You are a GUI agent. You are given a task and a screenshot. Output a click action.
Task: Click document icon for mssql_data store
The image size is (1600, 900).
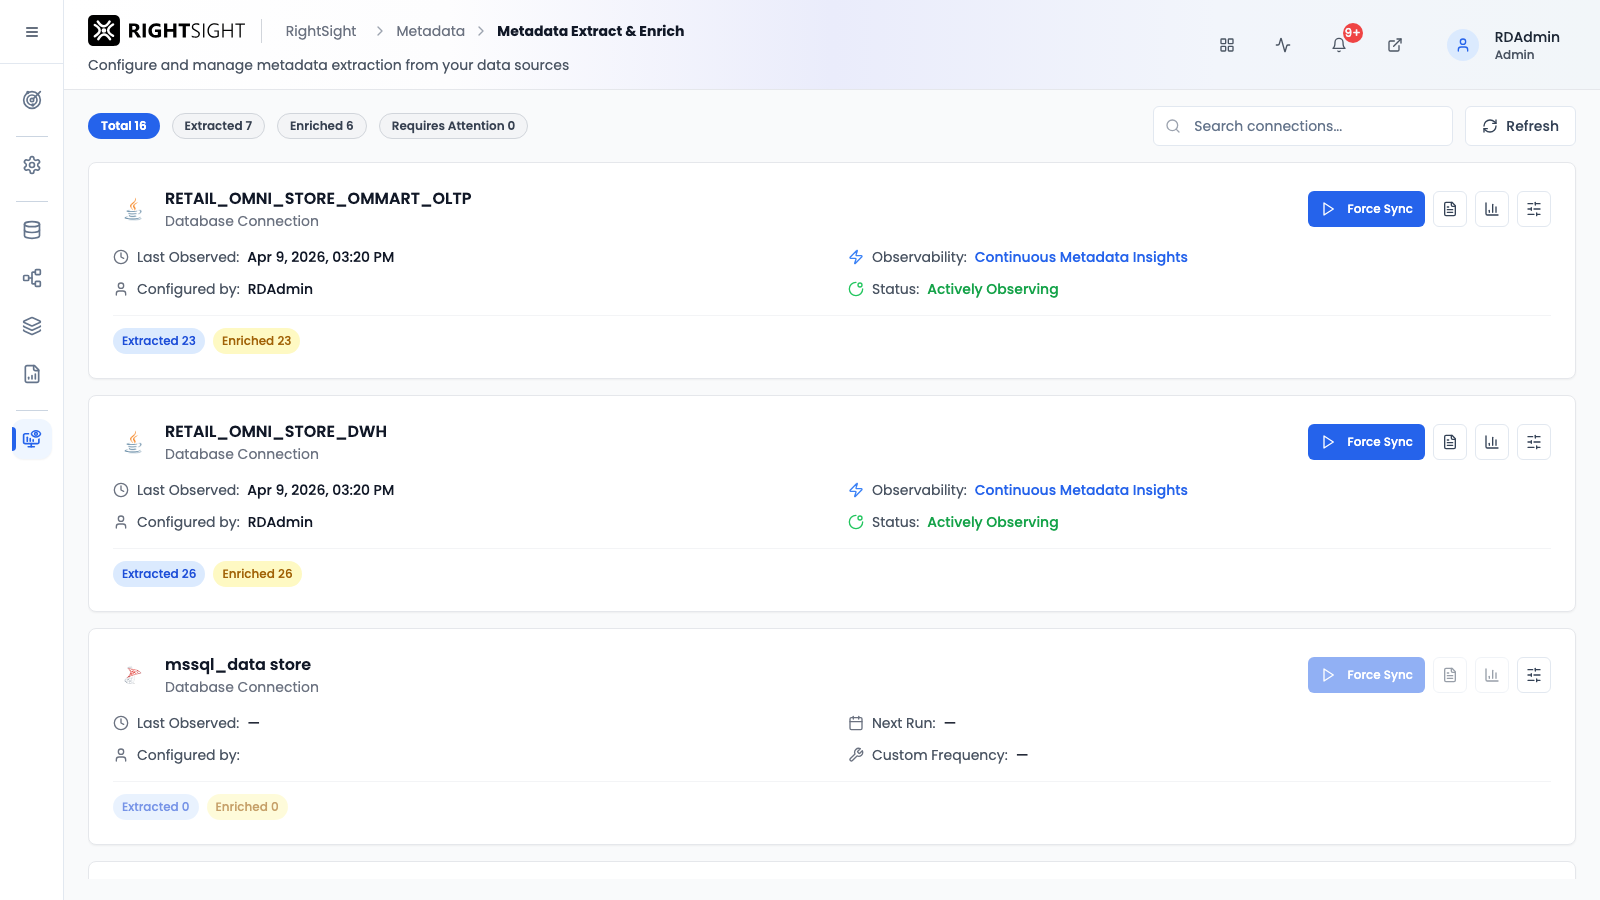point(1450,675)
